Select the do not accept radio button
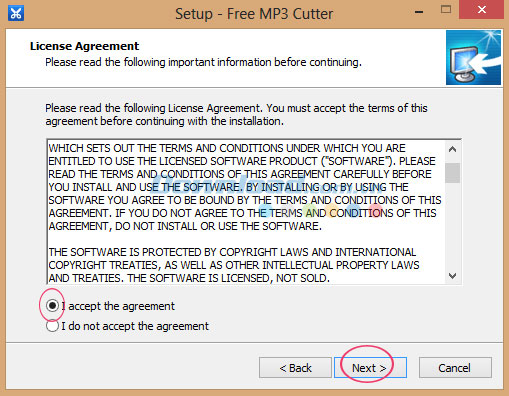This screenshot has width=509, height=396. coord(52,326)
